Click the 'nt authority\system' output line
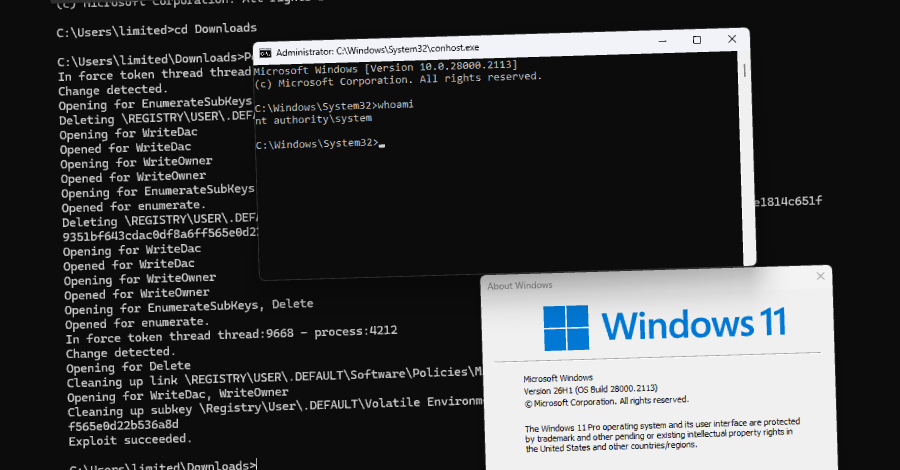The width and height of the screenshot is (900, 470). tap(313, 119)
